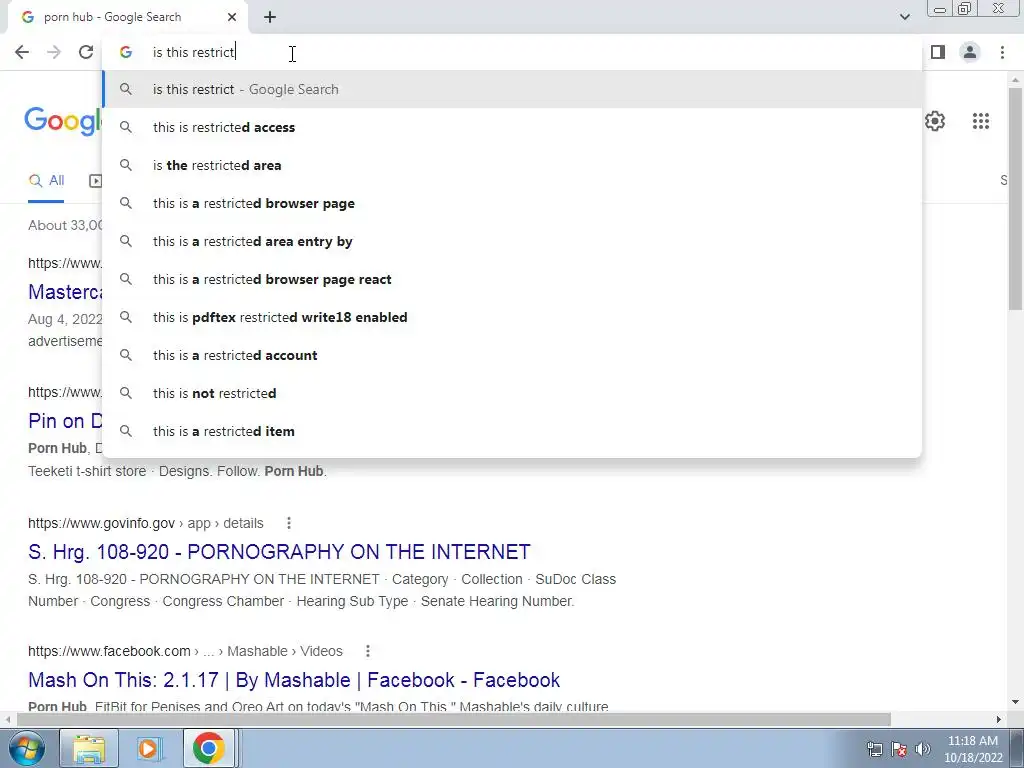
Task: Open the Chrome profile avatar menu
Action: (970, 52)
